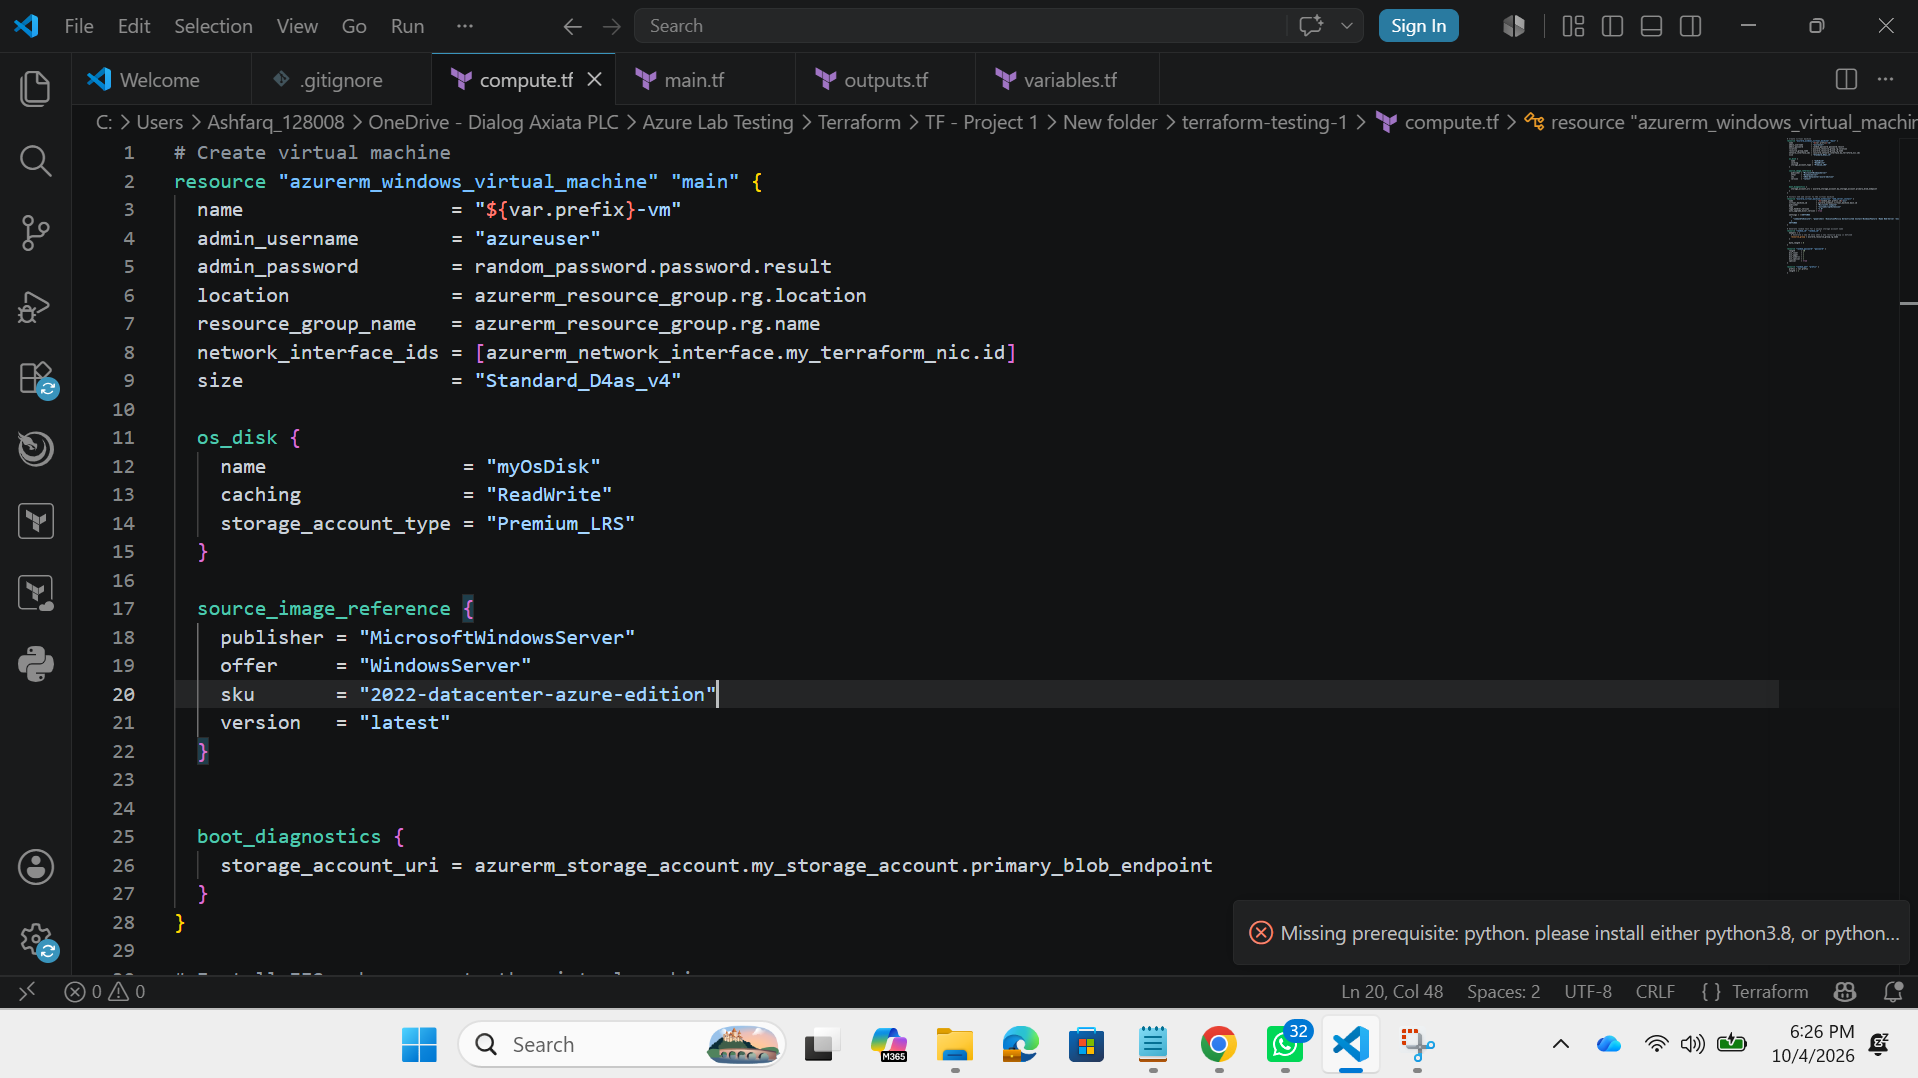
Task: Click the Split Editor Right icon
Action: click(x=1846, y=79)
